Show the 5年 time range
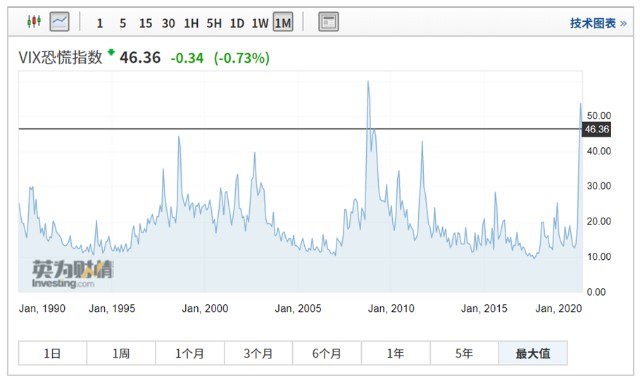The image size is (640, 381). (x=464, y=353)
